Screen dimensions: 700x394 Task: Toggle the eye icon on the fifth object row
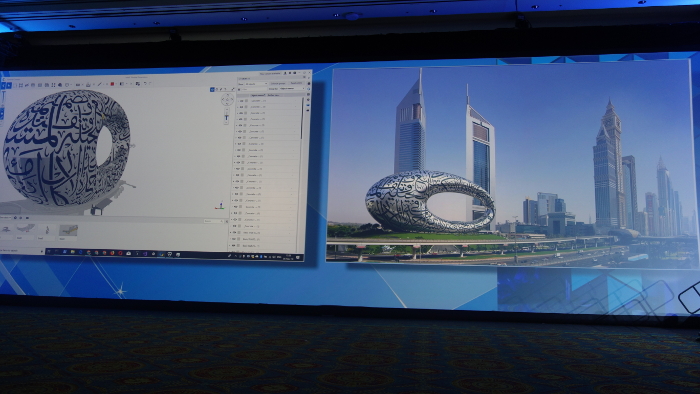click(x=241, y=125)
